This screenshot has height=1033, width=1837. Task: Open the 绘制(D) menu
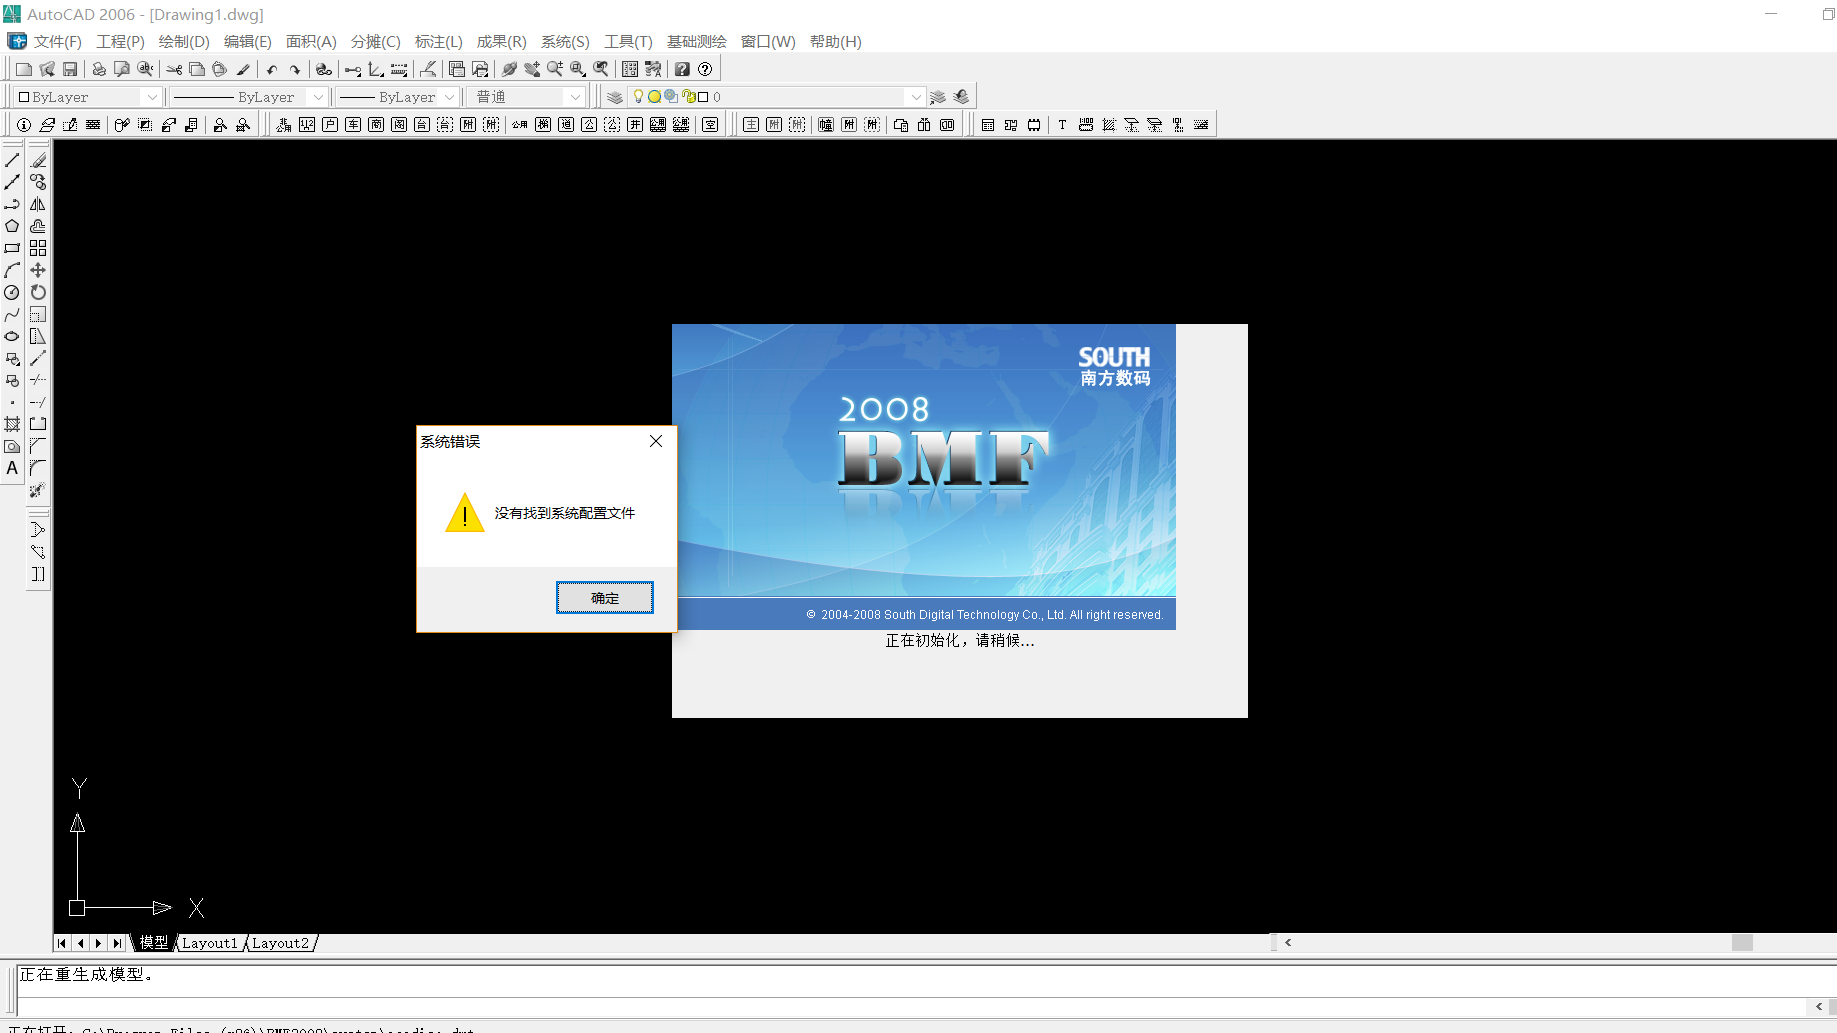tap(184, 41)
